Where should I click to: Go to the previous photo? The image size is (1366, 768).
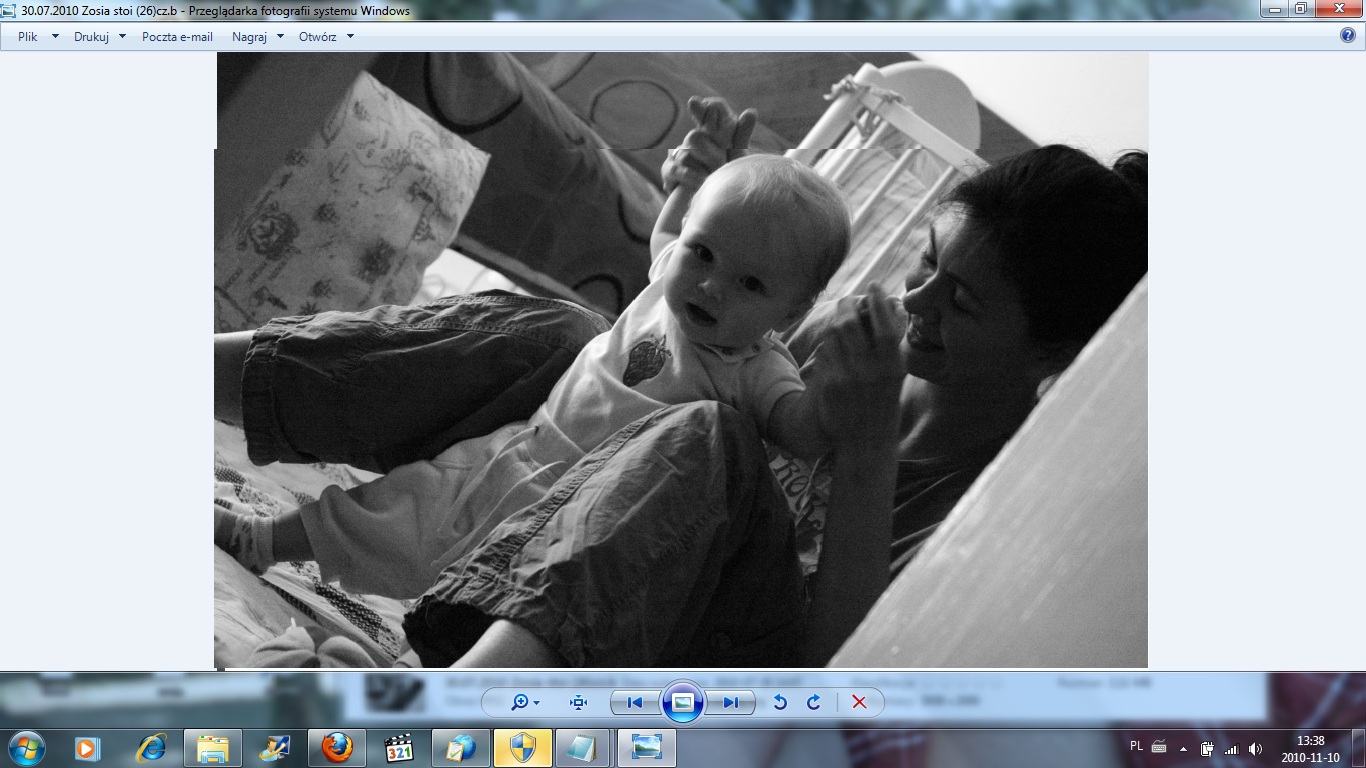635,702
